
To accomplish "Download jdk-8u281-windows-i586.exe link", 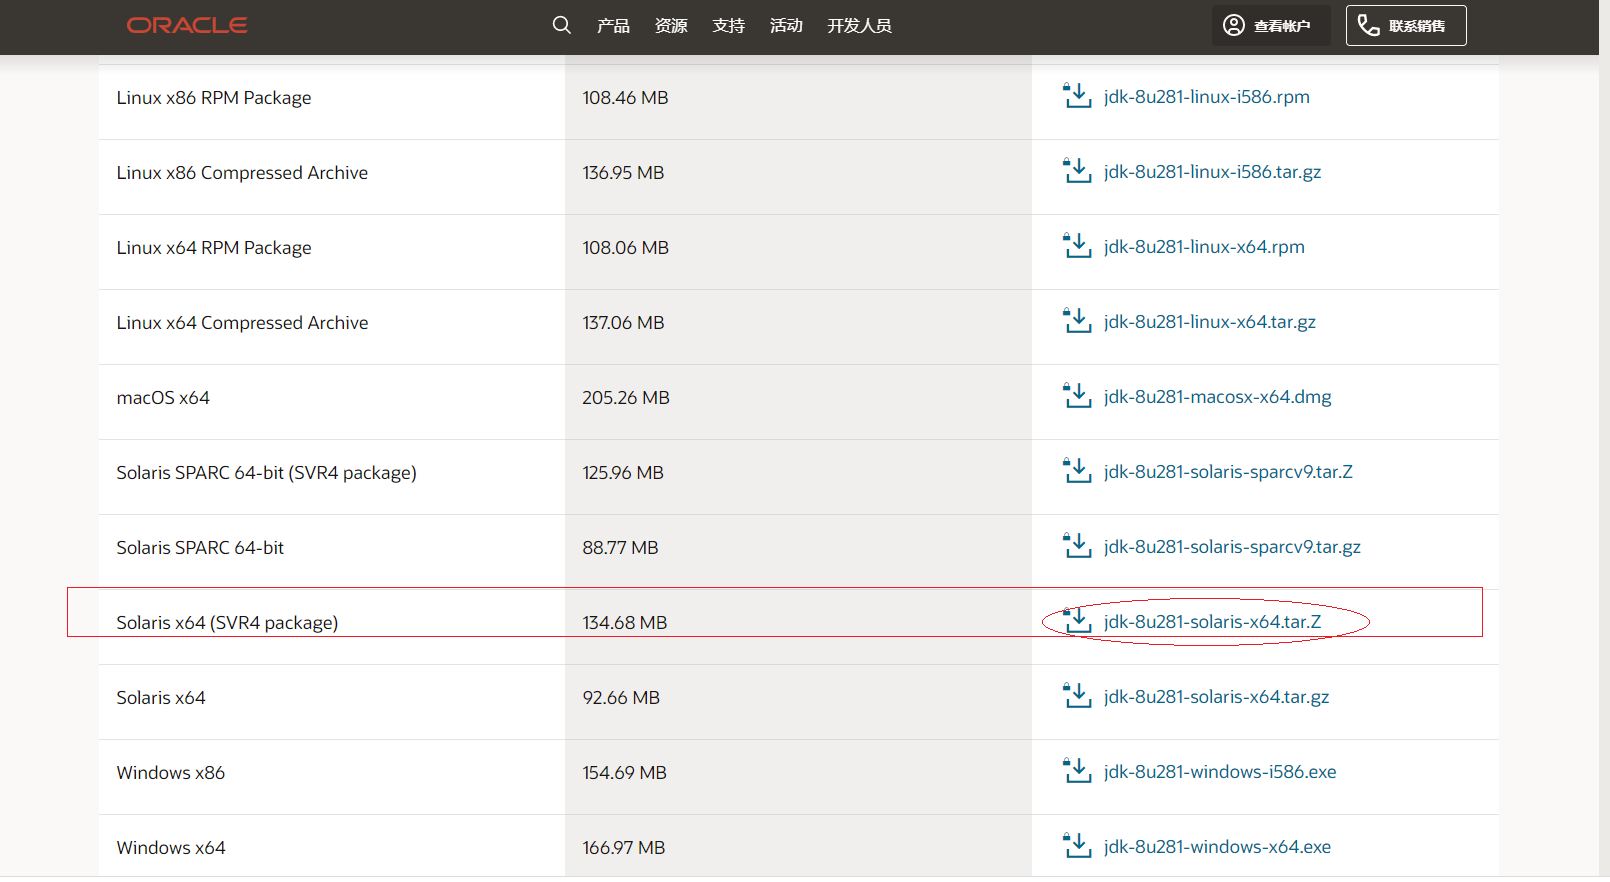I will (1220, 772).
